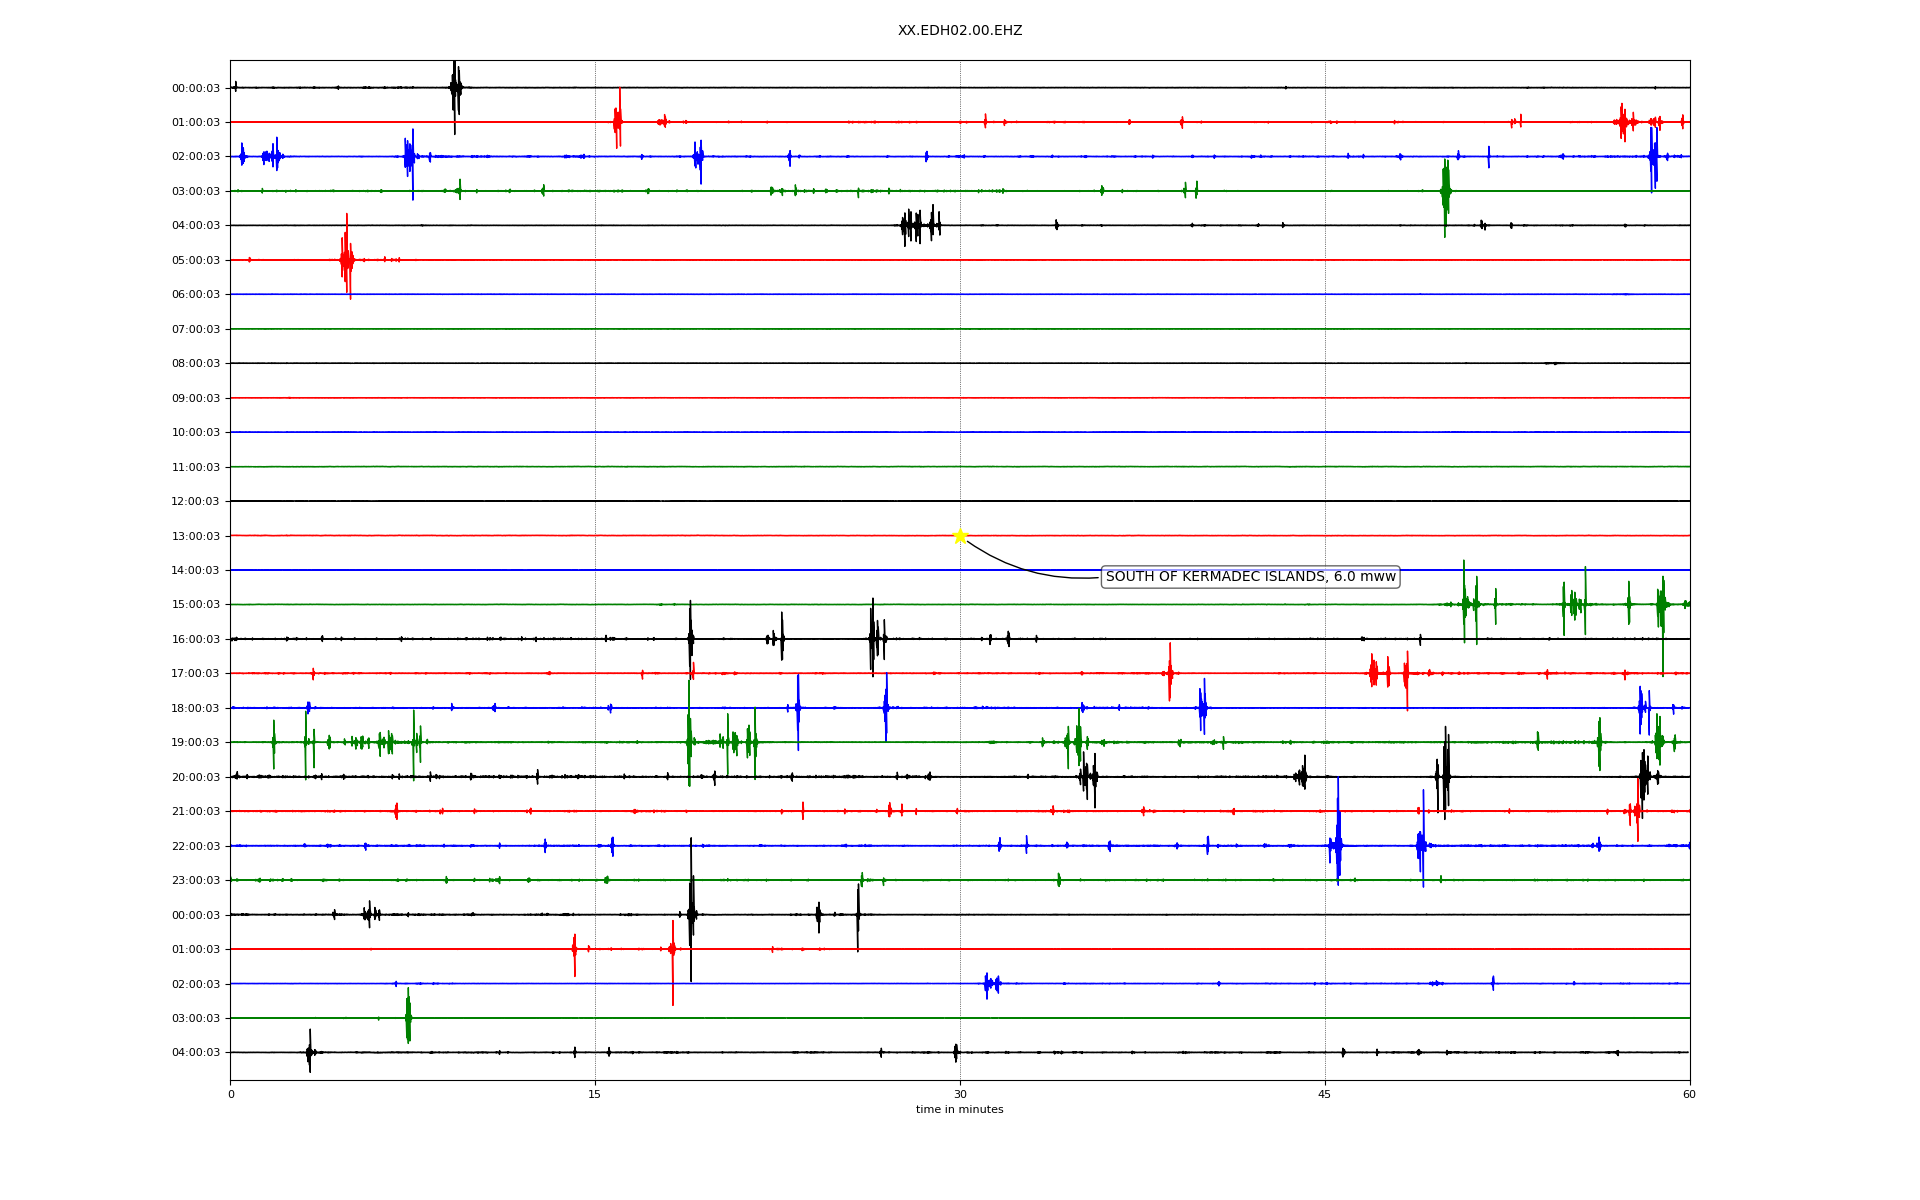
Task: Click the topmost 00:00:03 row label
Action: pyautogui.click(x=196, y=88)
